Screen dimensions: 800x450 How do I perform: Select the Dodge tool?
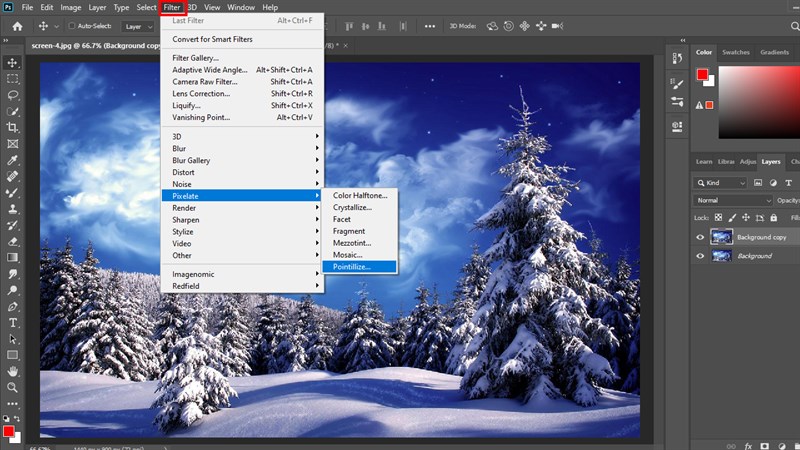(x=12, y=290)
